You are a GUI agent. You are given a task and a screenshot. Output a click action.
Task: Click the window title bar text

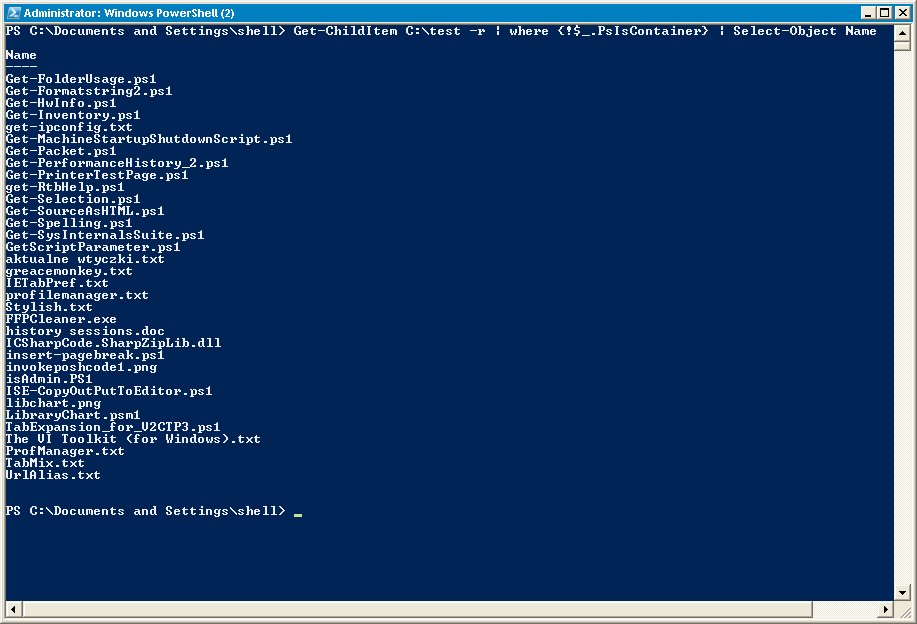129,13
